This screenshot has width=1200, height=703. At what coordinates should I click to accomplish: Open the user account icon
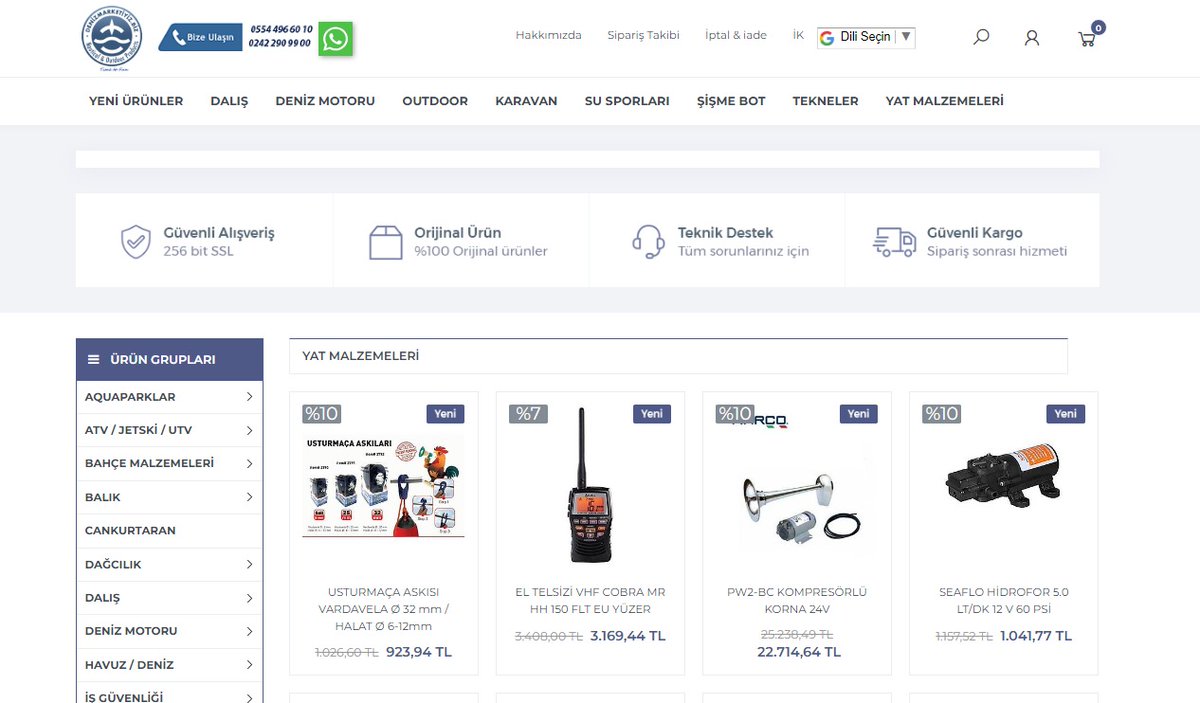(x=1032, y=38)
